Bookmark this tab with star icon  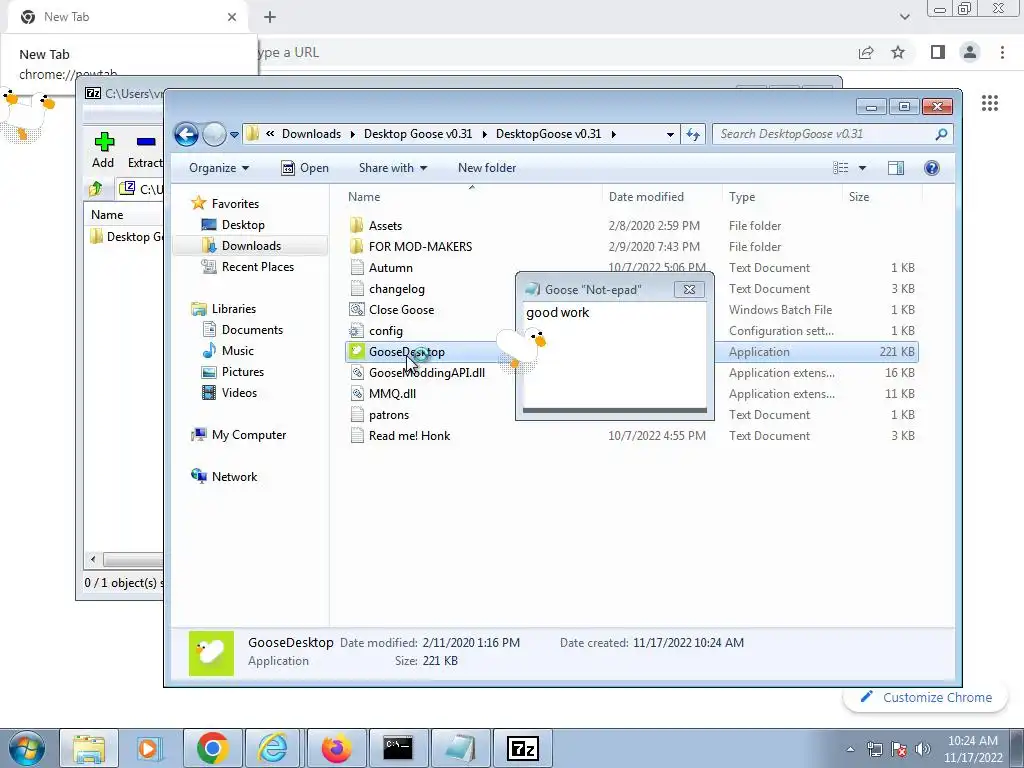click(x=898, y=52)
